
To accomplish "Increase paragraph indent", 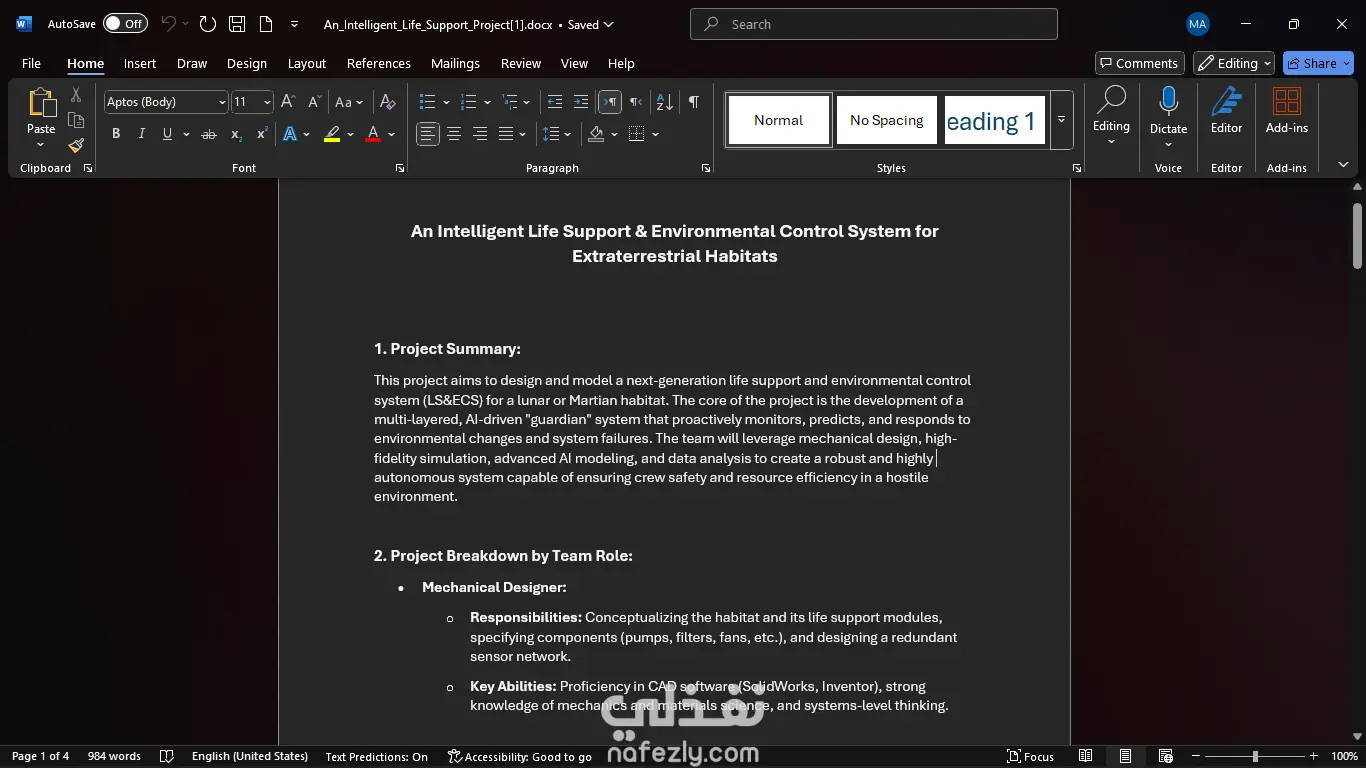I will tap(581, 102).
